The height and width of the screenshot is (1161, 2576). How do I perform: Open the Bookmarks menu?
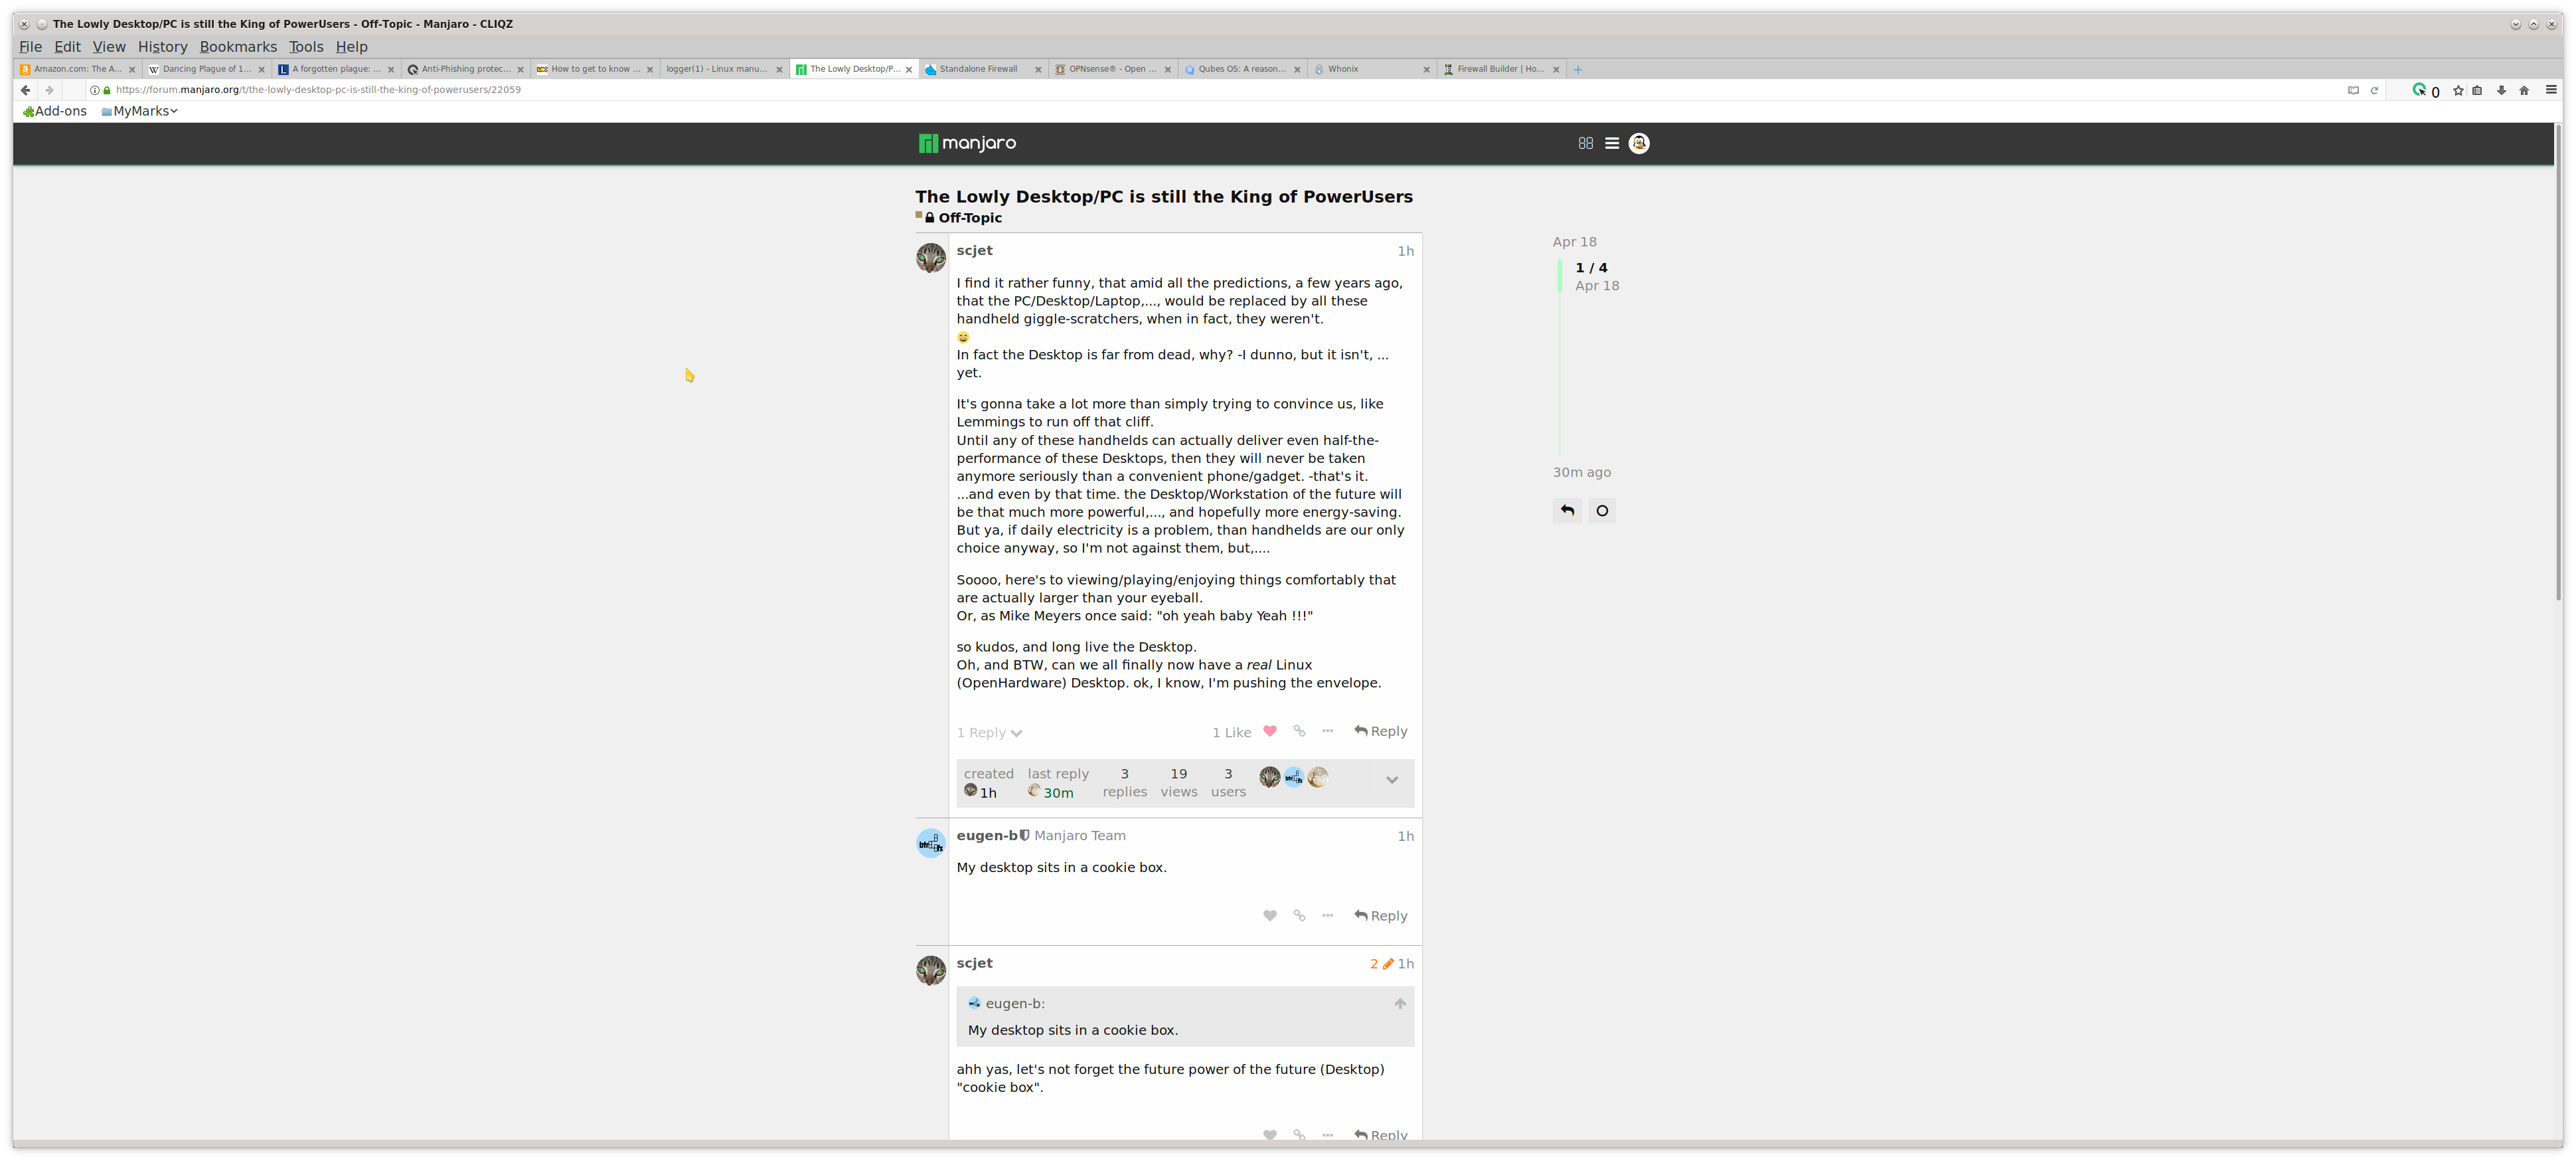coord(238,47)
